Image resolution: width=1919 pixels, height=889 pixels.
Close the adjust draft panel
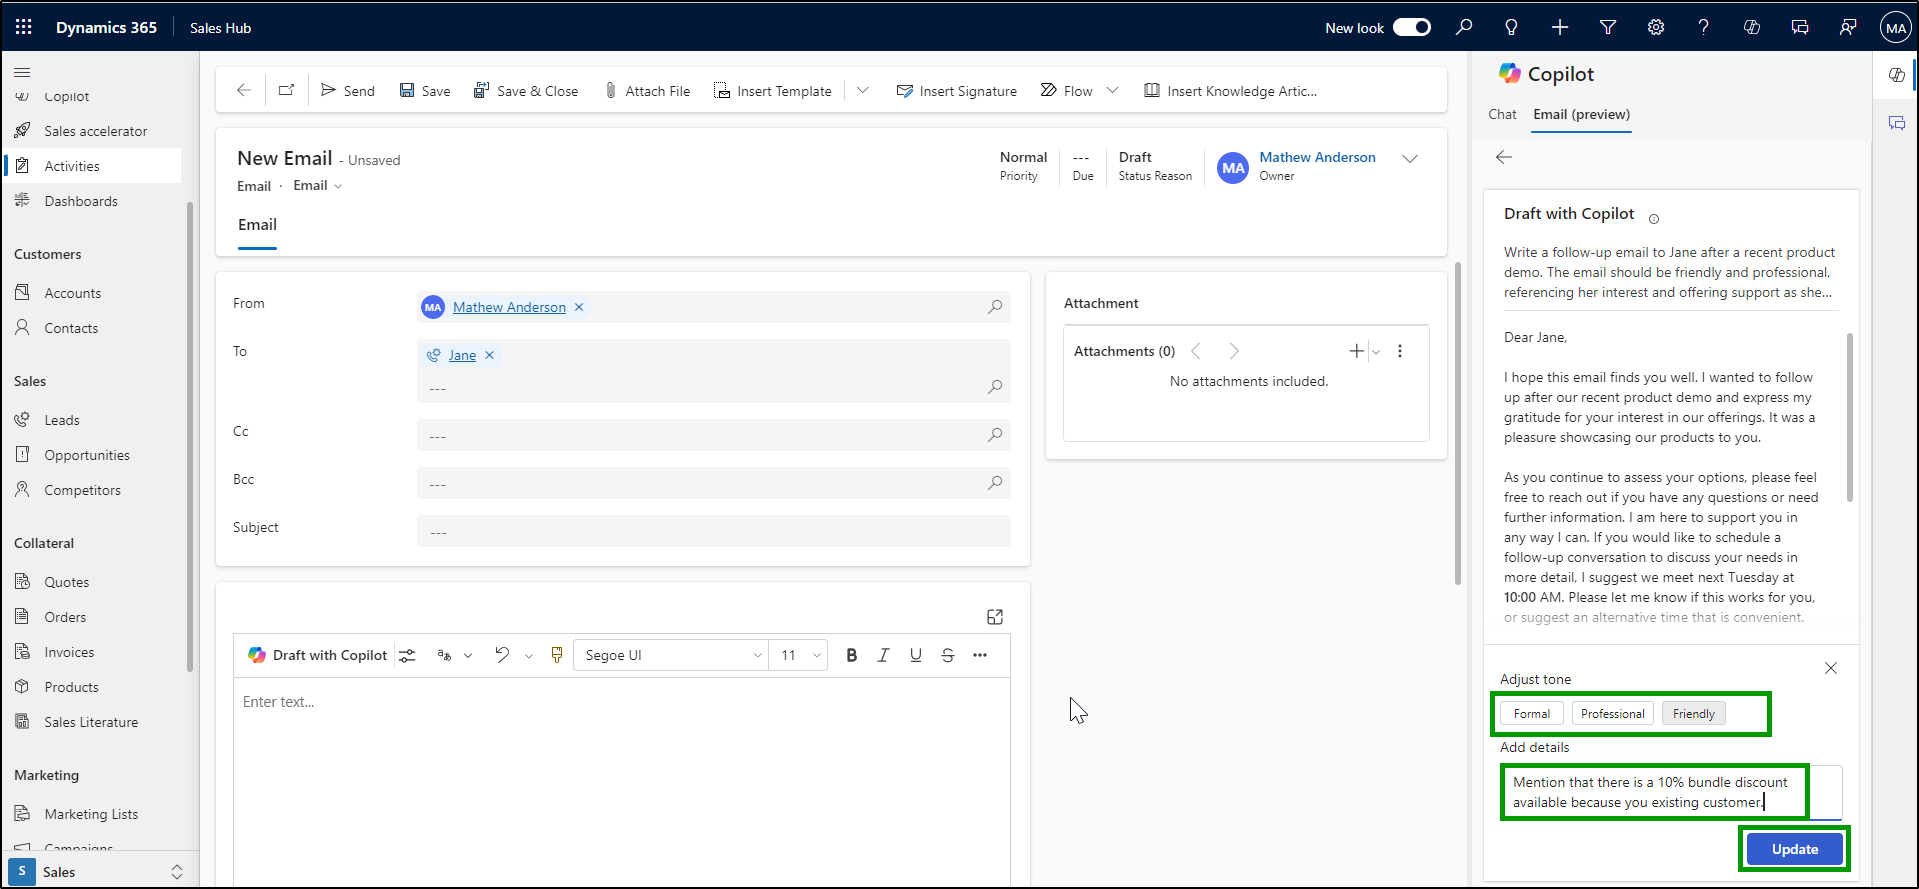1830,668
